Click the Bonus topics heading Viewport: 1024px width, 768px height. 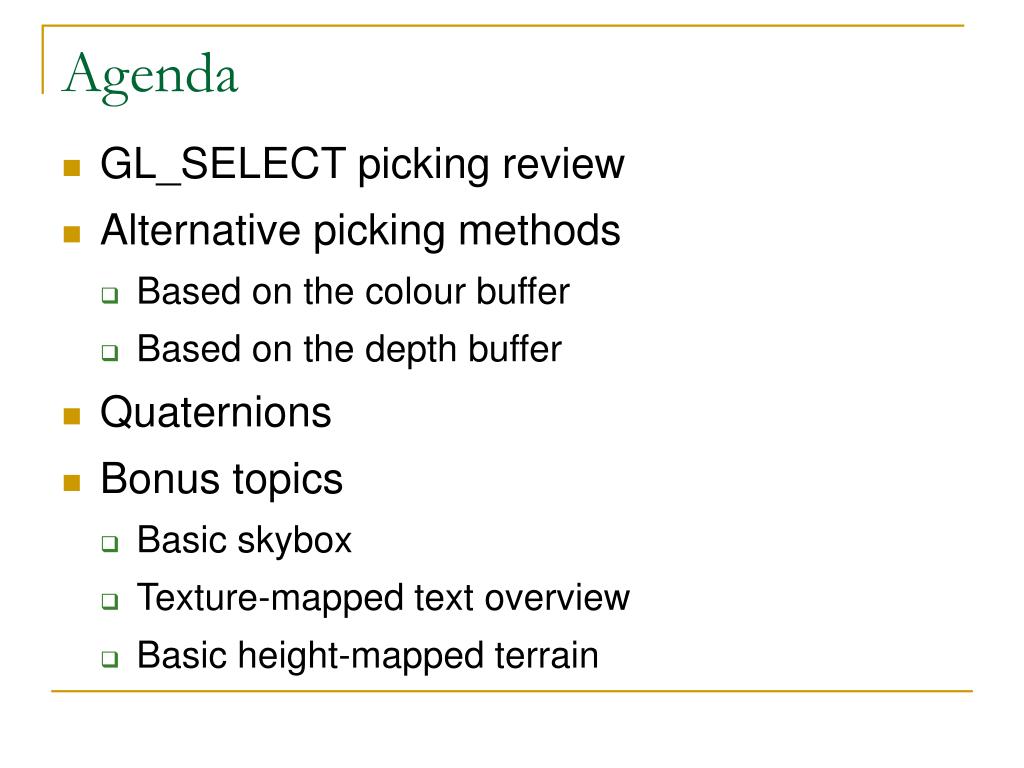221,480
